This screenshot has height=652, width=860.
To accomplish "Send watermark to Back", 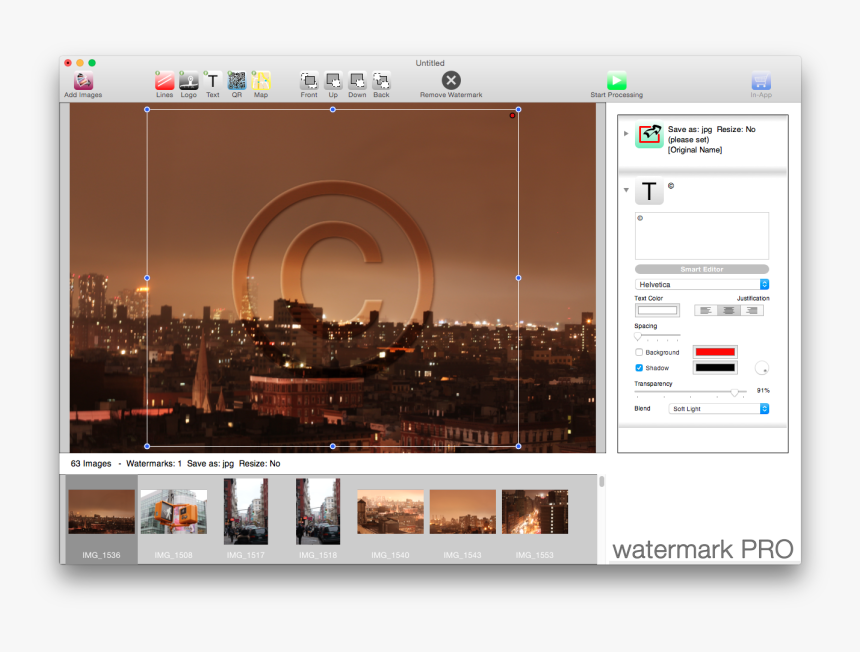I will point(381,81).
